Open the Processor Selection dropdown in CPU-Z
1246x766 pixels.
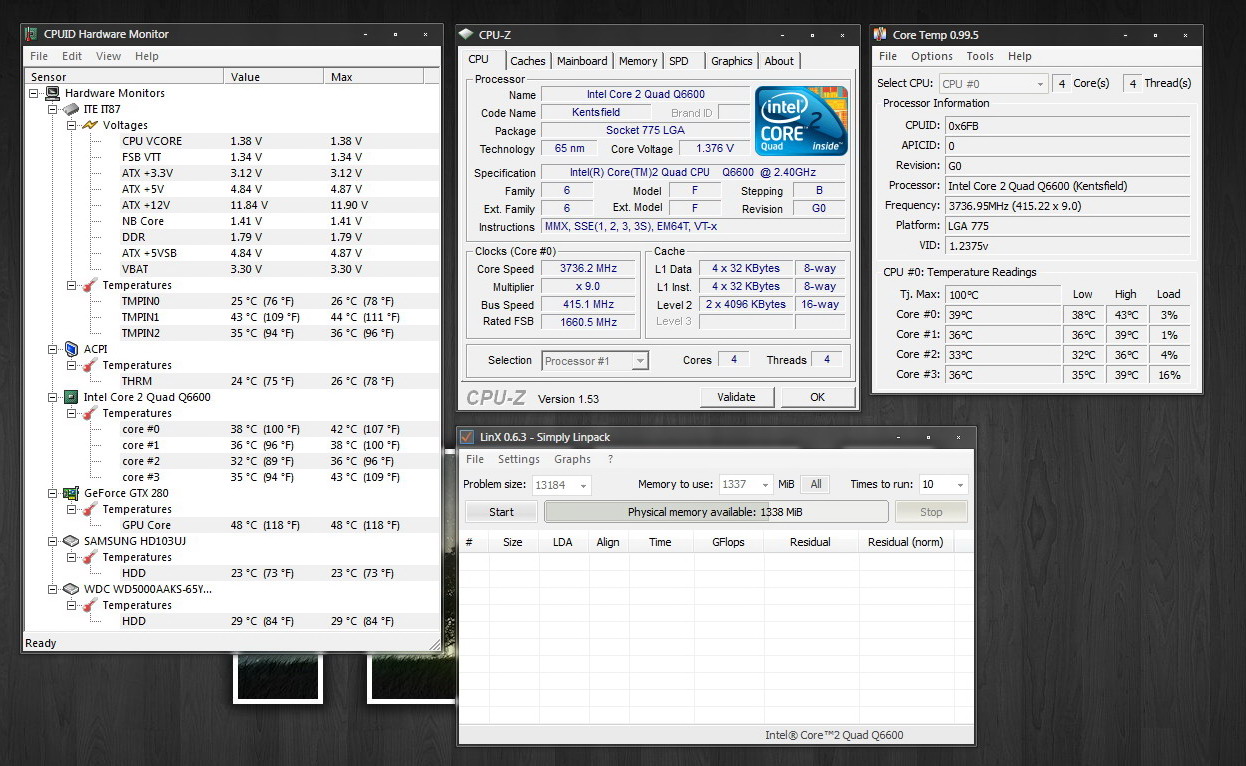[640, 361]
